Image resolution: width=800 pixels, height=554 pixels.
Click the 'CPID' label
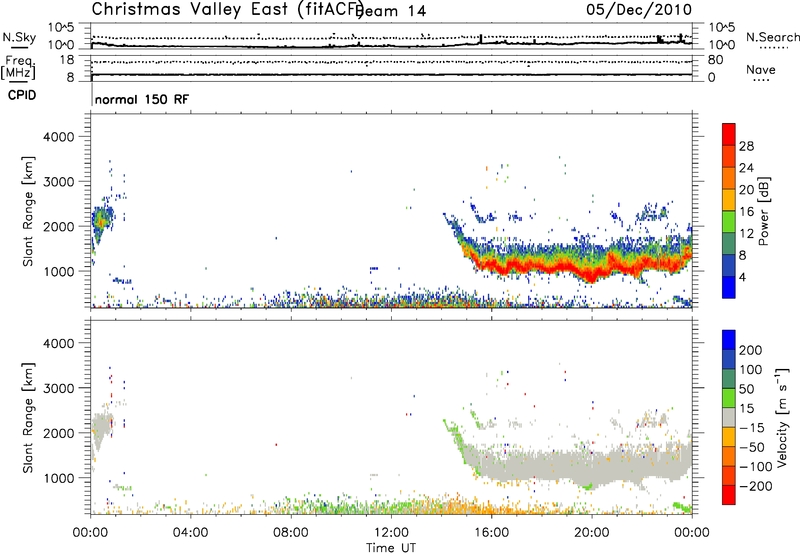tap(22, 95)
